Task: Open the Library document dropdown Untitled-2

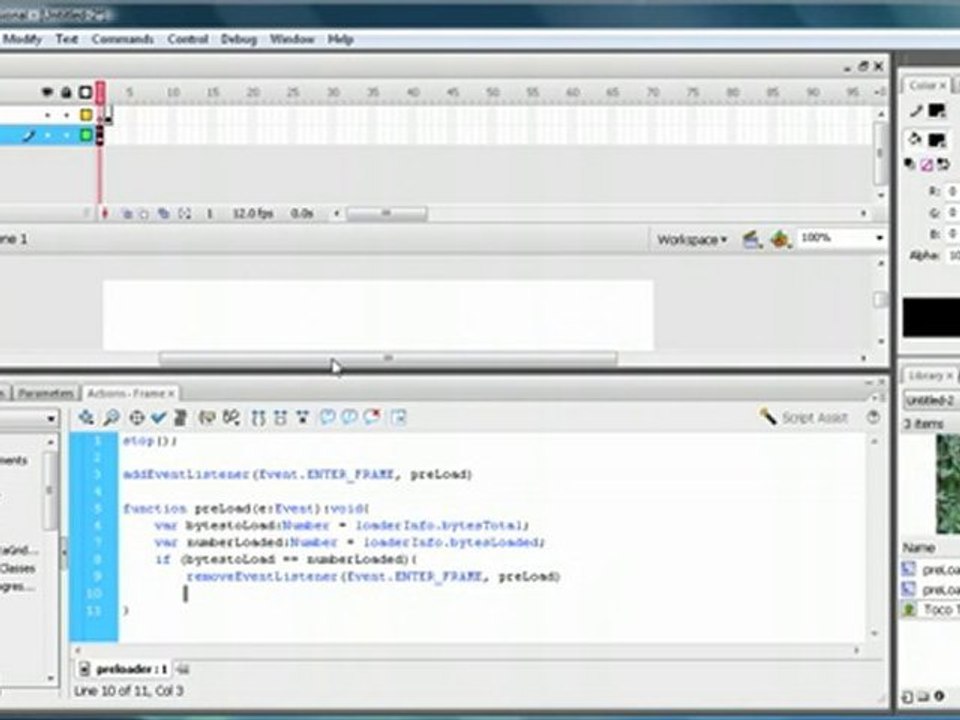Action: pyautogui.click(x=931, y=400)
